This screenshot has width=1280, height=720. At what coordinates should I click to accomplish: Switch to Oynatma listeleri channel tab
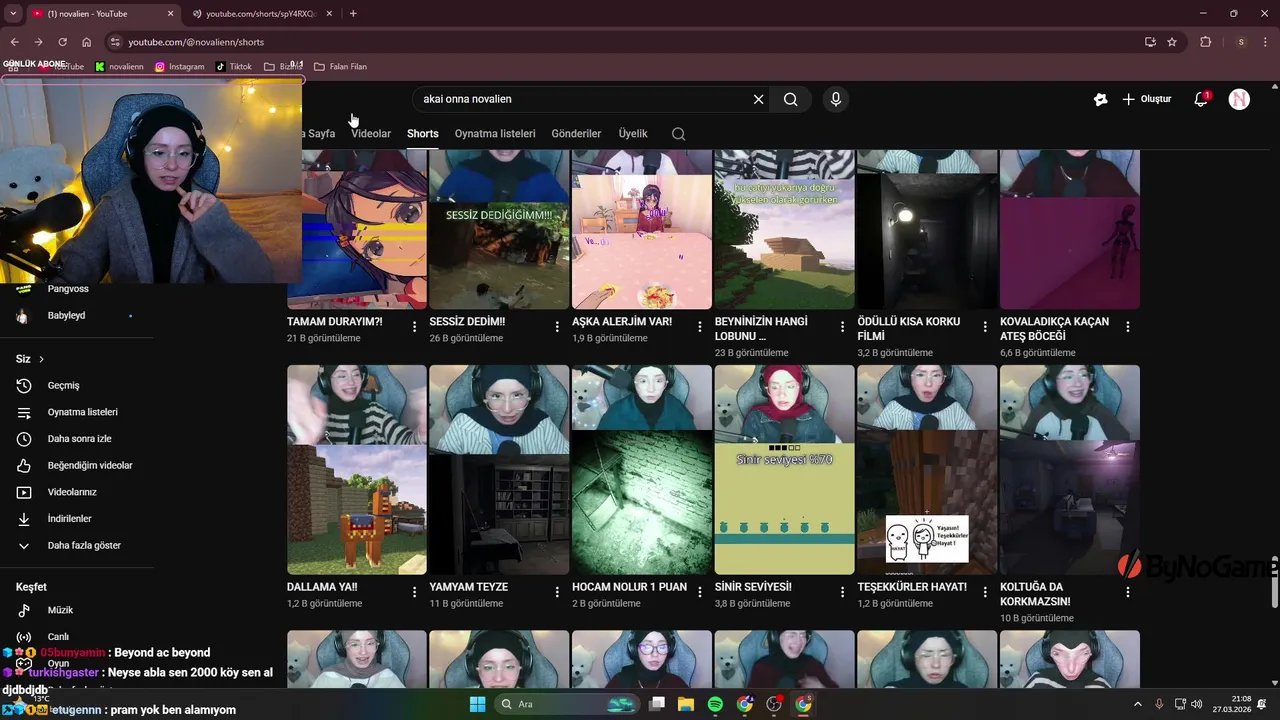point(495,134)
